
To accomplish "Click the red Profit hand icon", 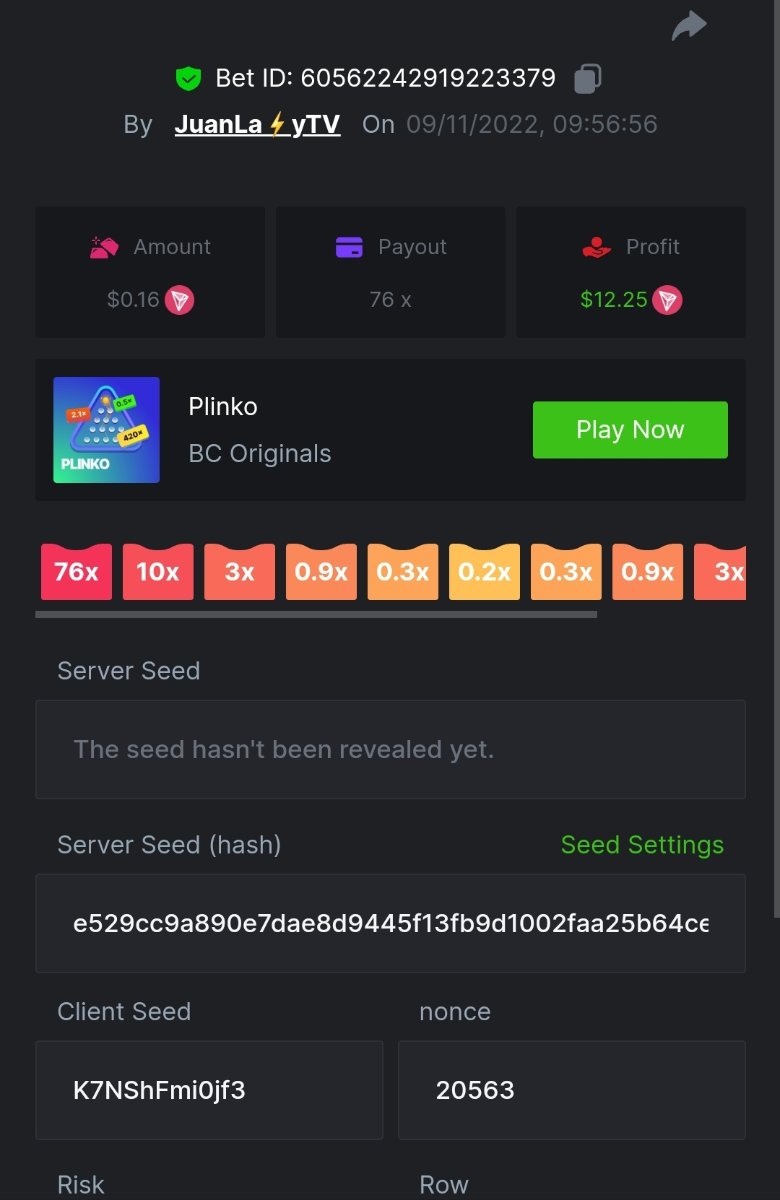I will [x=597, y=247].
